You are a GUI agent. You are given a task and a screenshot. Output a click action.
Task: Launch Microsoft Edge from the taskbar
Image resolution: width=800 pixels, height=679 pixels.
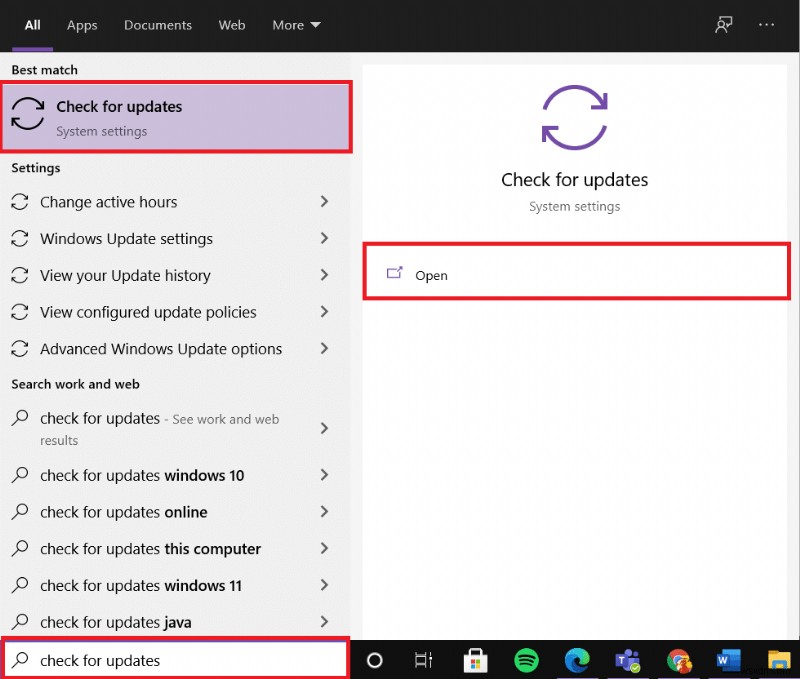(577, 660)
